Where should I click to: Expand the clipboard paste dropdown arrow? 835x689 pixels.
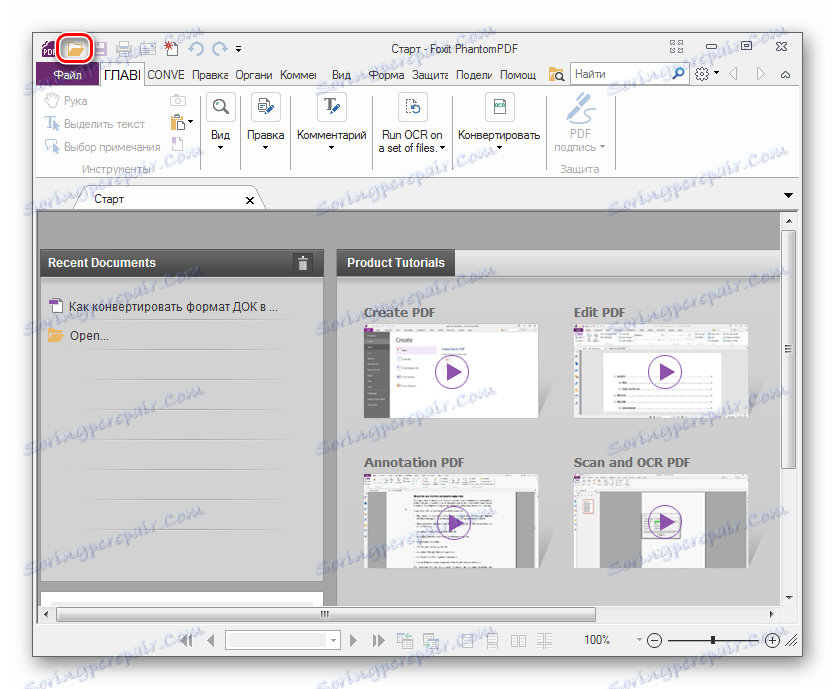point(191,122)
